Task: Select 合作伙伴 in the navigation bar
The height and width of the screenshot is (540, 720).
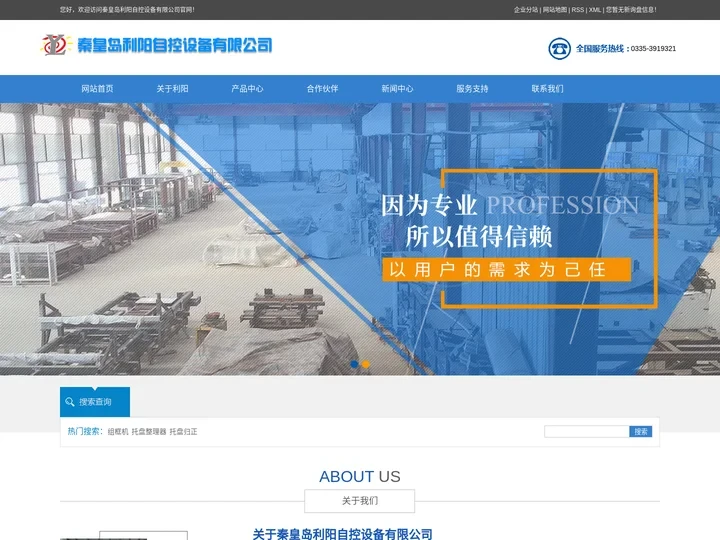Action: tap(322, 89)
